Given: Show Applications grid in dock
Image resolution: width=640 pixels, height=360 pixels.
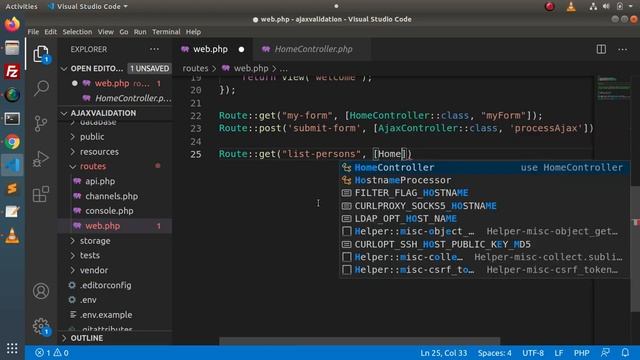Looking at the screenshot, I should (x=12, y=348).
